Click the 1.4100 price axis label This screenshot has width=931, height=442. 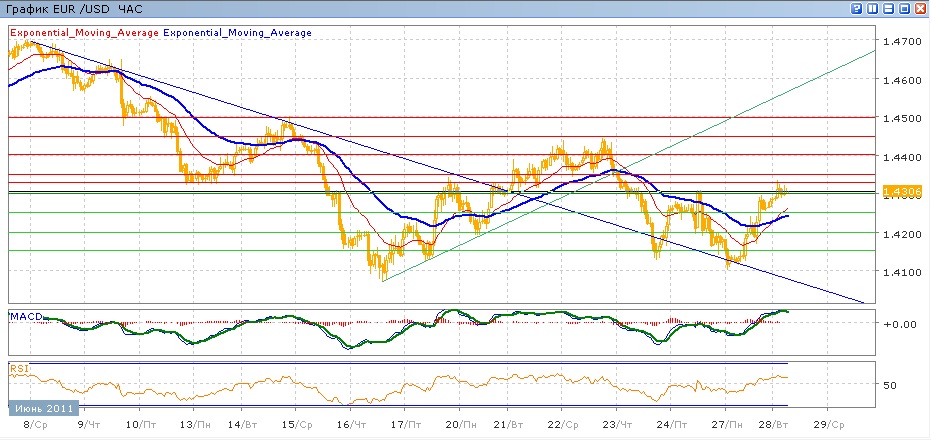click(899, 271)
